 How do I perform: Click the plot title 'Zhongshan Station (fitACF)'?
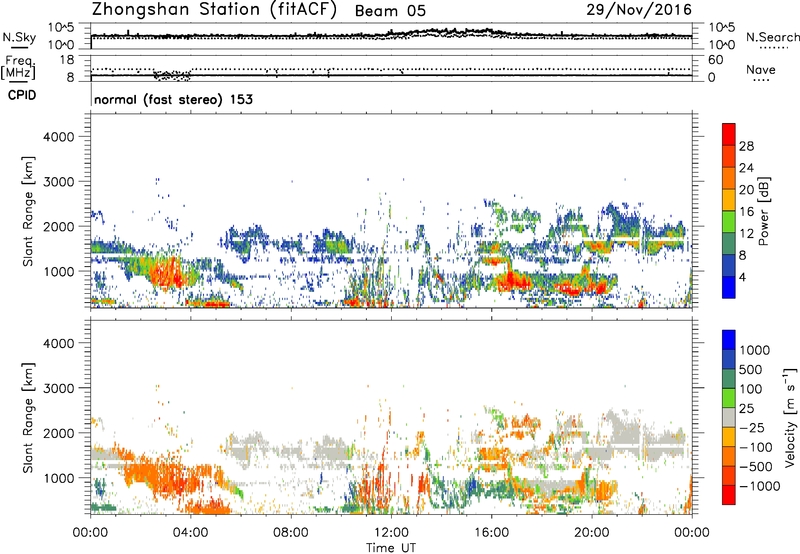(x=214, y=10)
